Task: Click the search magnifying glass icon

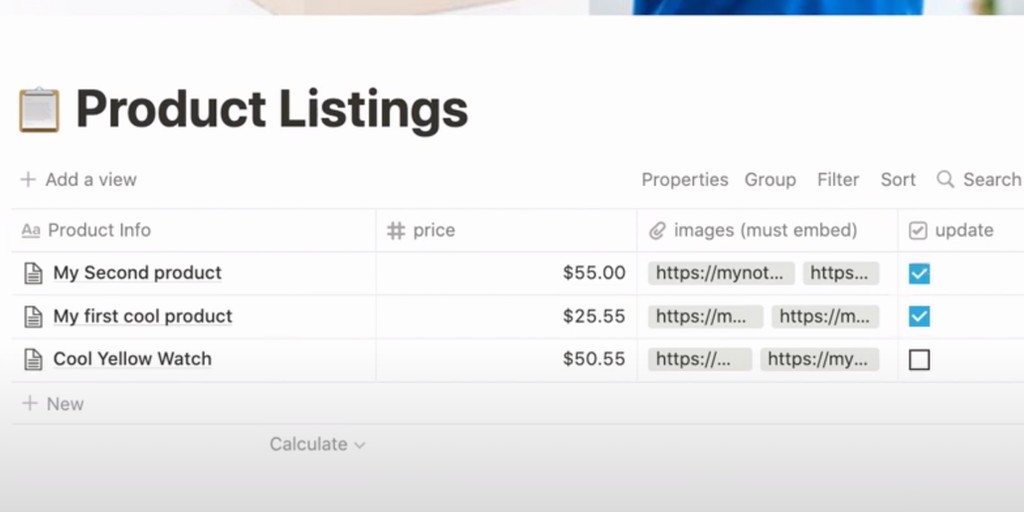Action: (x=945, y=180)
